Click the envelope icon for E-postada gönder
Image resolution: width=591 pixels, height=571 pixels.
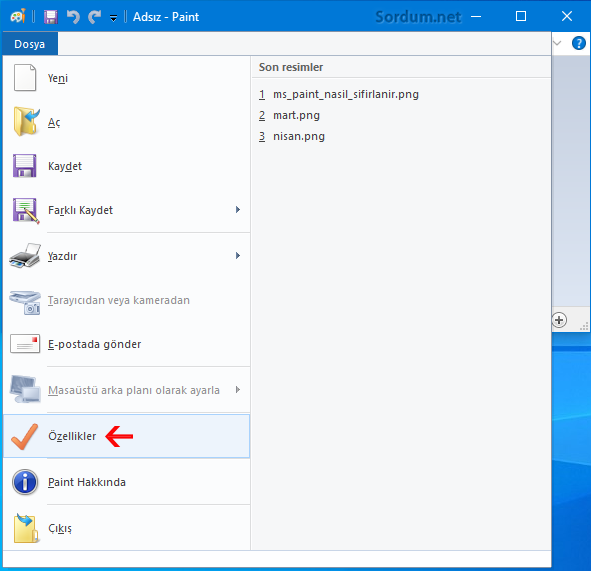tap(25, 343)
